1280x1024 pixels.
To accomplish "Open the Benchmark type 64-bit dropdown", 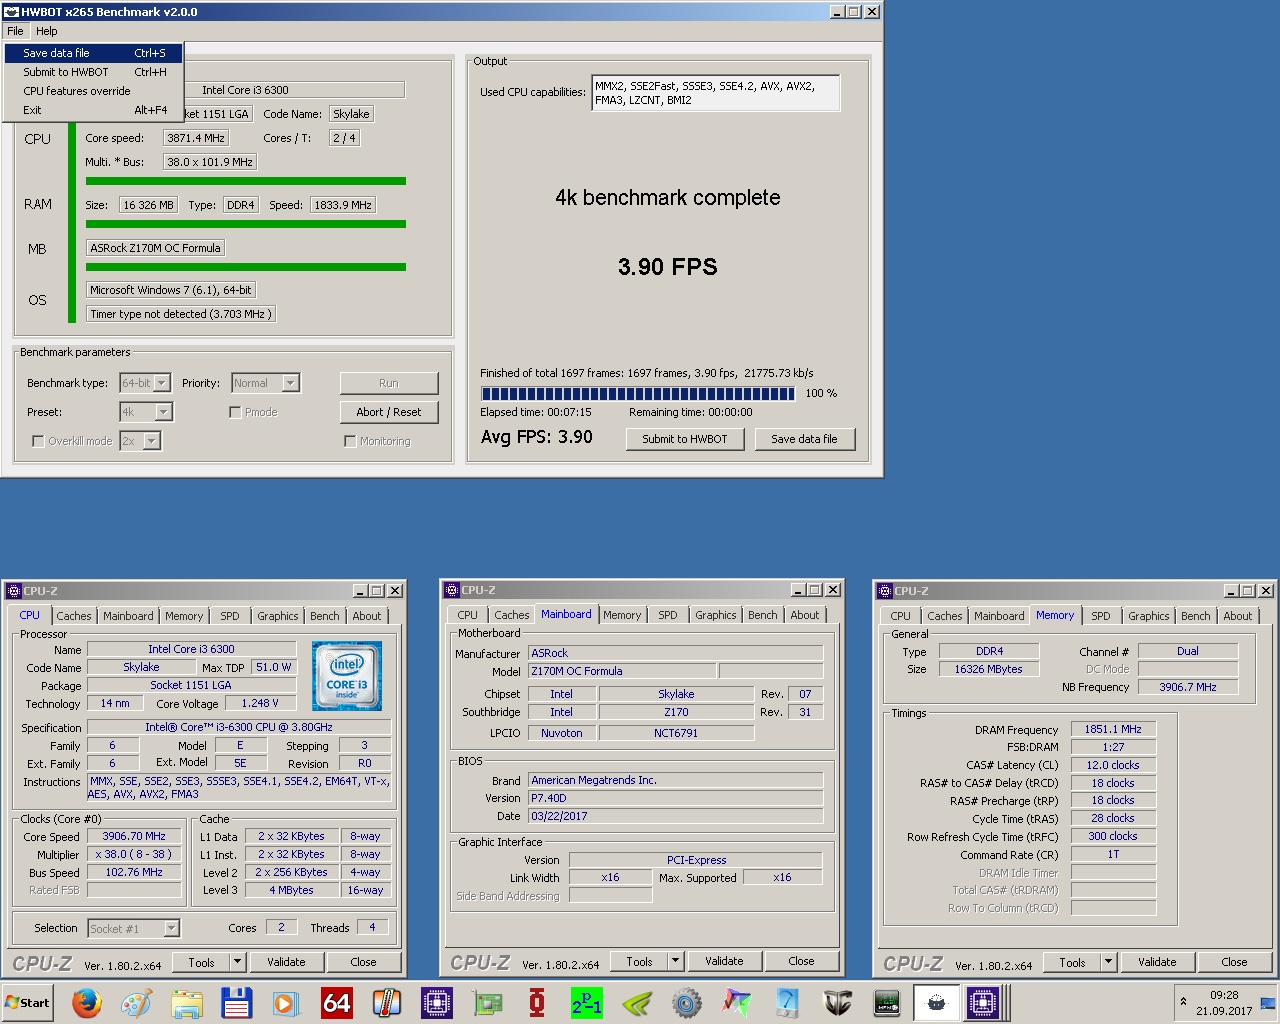I will click(x=144, y=383).
